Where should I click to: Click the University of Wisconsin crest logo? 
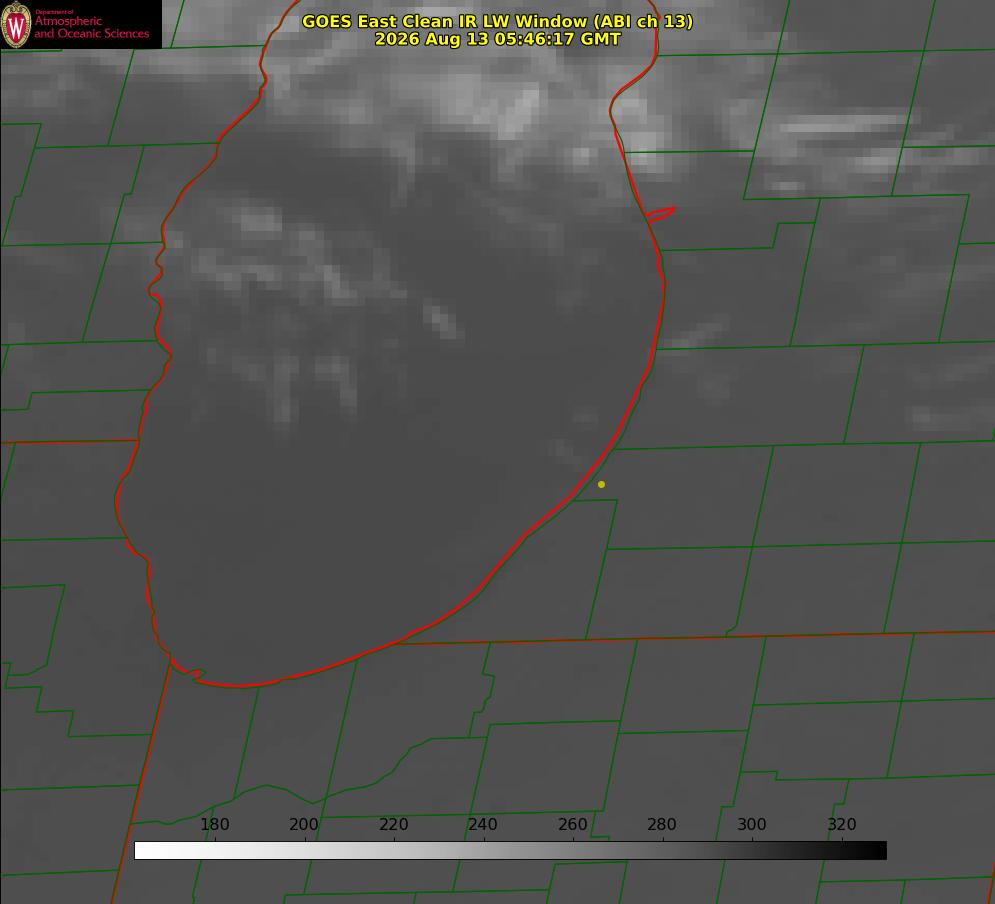(x=16, y=24)
